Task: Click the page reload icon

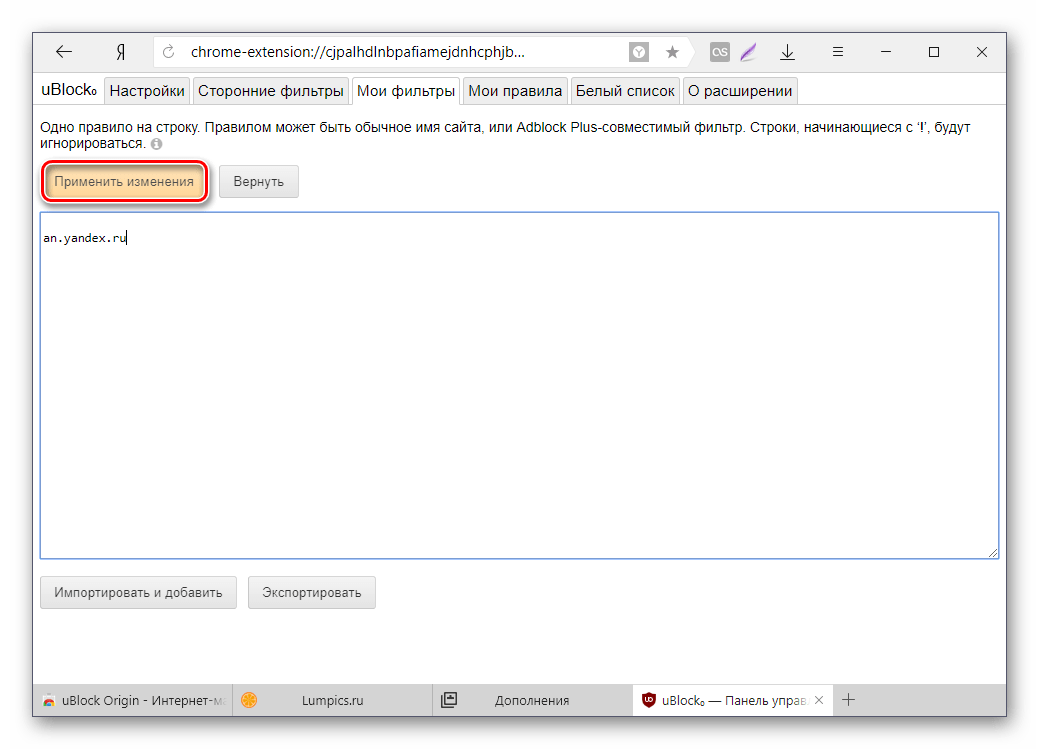Action: point(169,52)
